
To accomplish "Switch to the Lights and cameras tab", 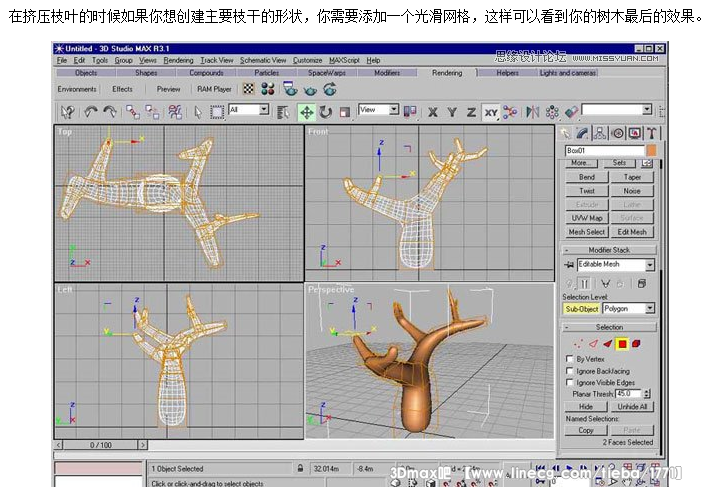I will [568, 73].
